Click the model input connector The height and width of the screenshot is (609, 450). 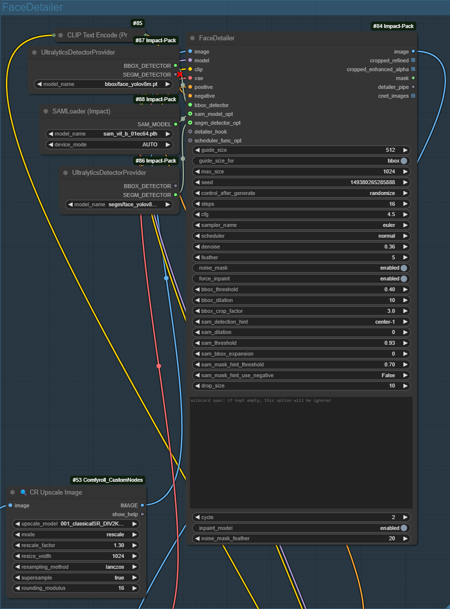tap(190, 60)
